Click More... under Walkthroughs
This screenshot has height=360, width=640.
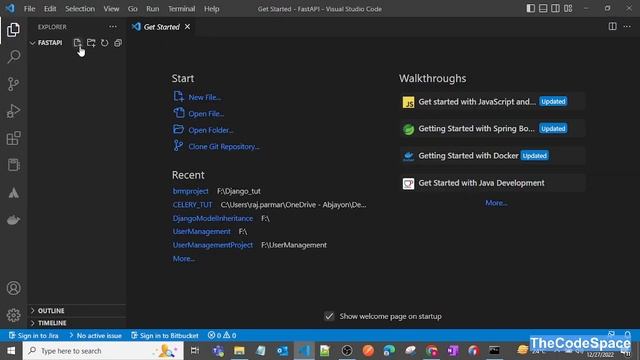[x=496, y=203]
